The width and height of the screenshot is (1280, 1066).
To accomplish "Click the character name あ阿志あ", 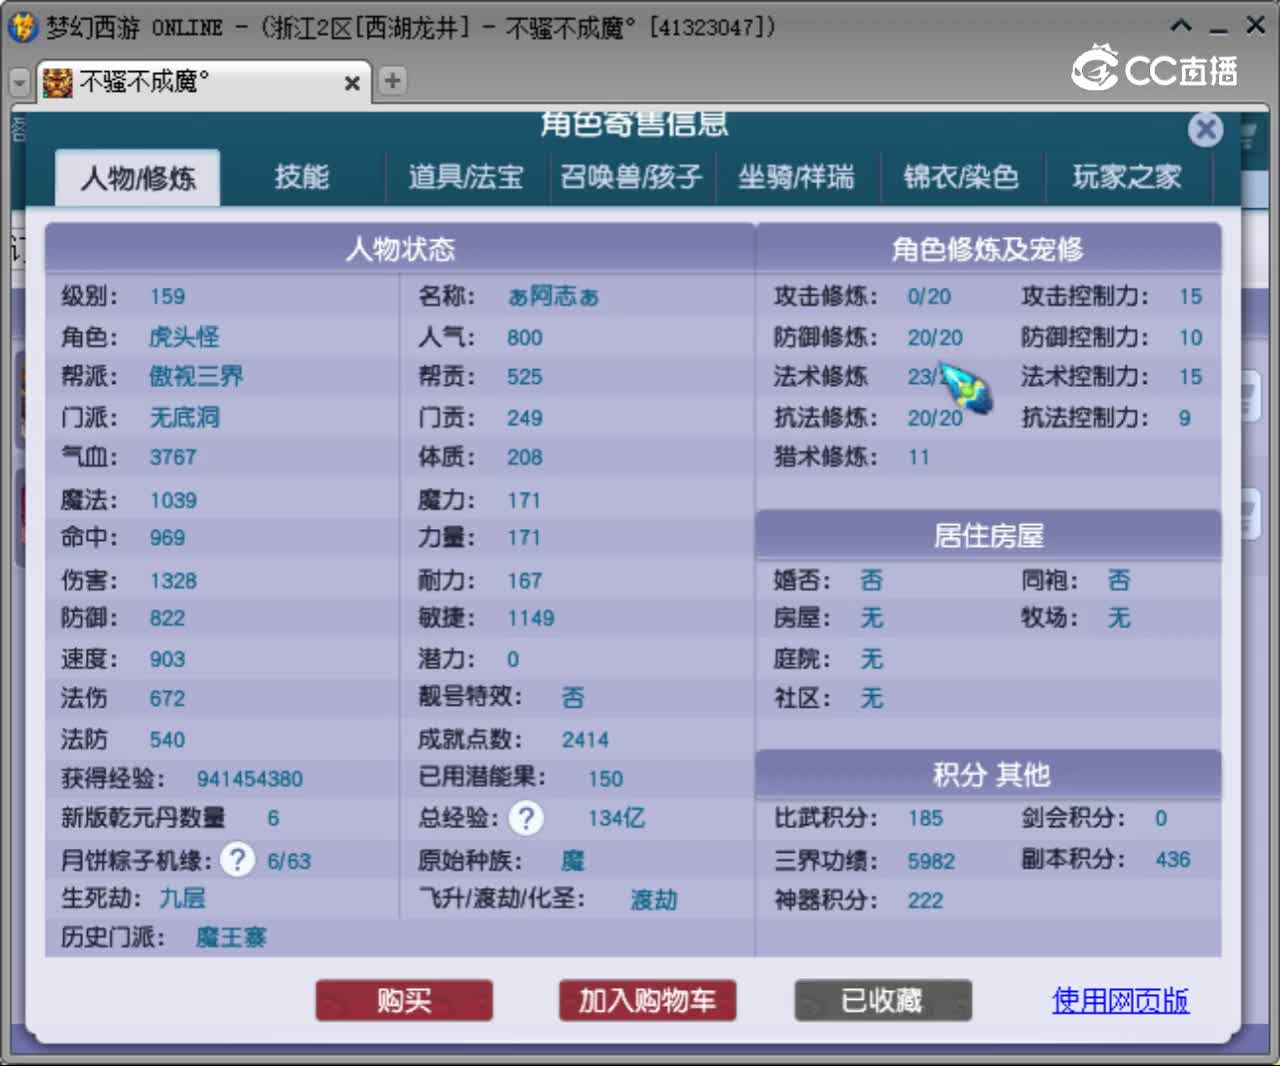I will tap(553, 296).
